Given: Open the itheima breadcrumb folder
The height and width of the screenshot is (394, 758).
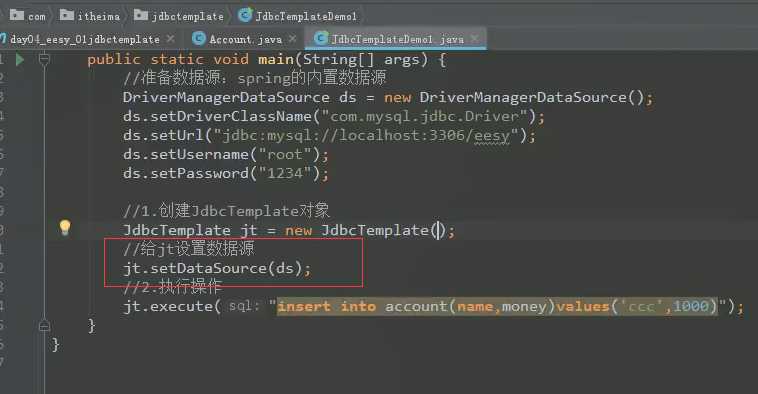Looking at the screenshot, I should pyautogui.click(x=90, y=16).
